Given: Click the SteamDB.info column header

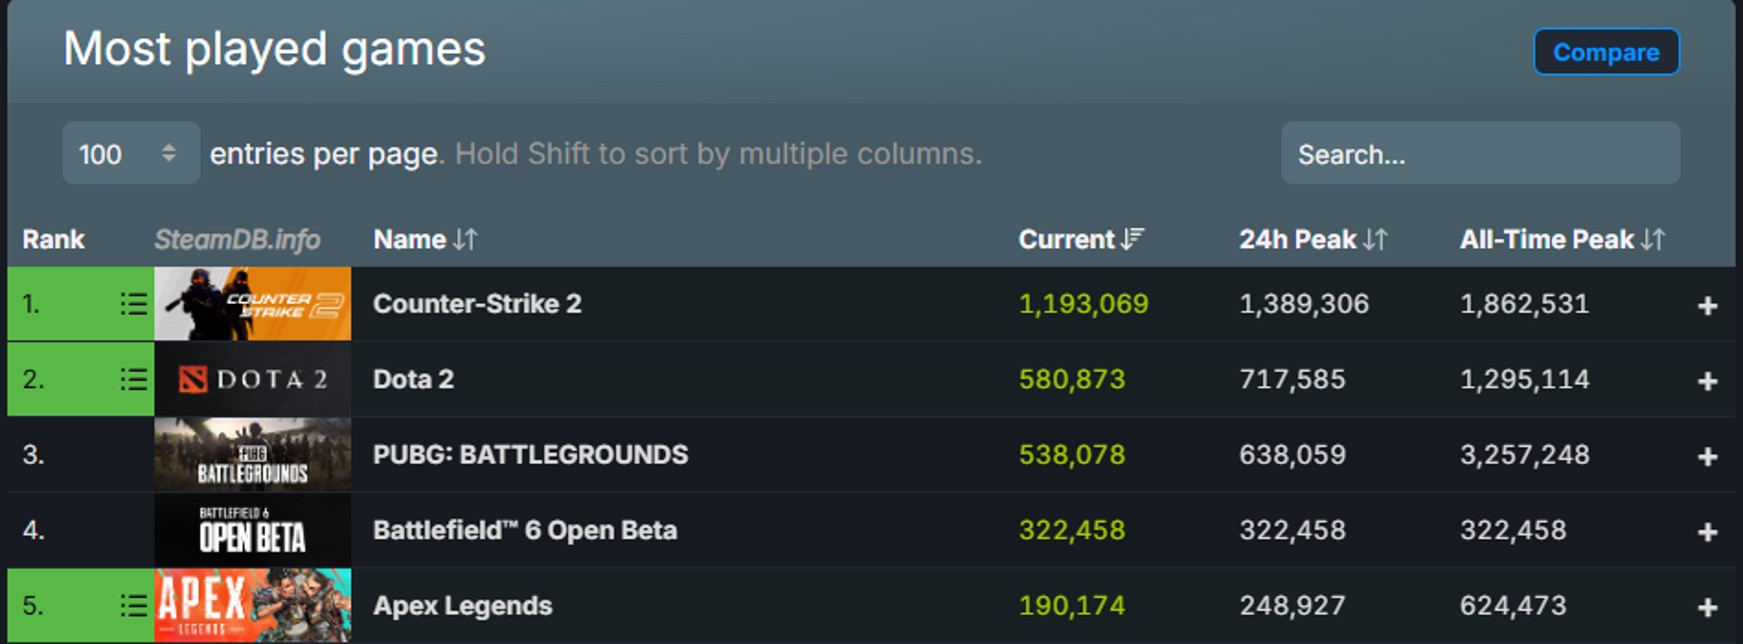Looking at the screenshot, I should (x=237, y=239).
